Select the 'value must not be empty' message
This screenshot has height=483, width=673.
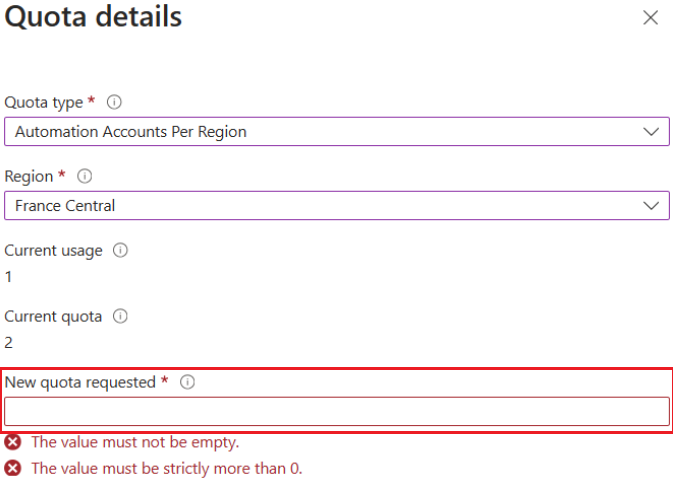(135, 442)
